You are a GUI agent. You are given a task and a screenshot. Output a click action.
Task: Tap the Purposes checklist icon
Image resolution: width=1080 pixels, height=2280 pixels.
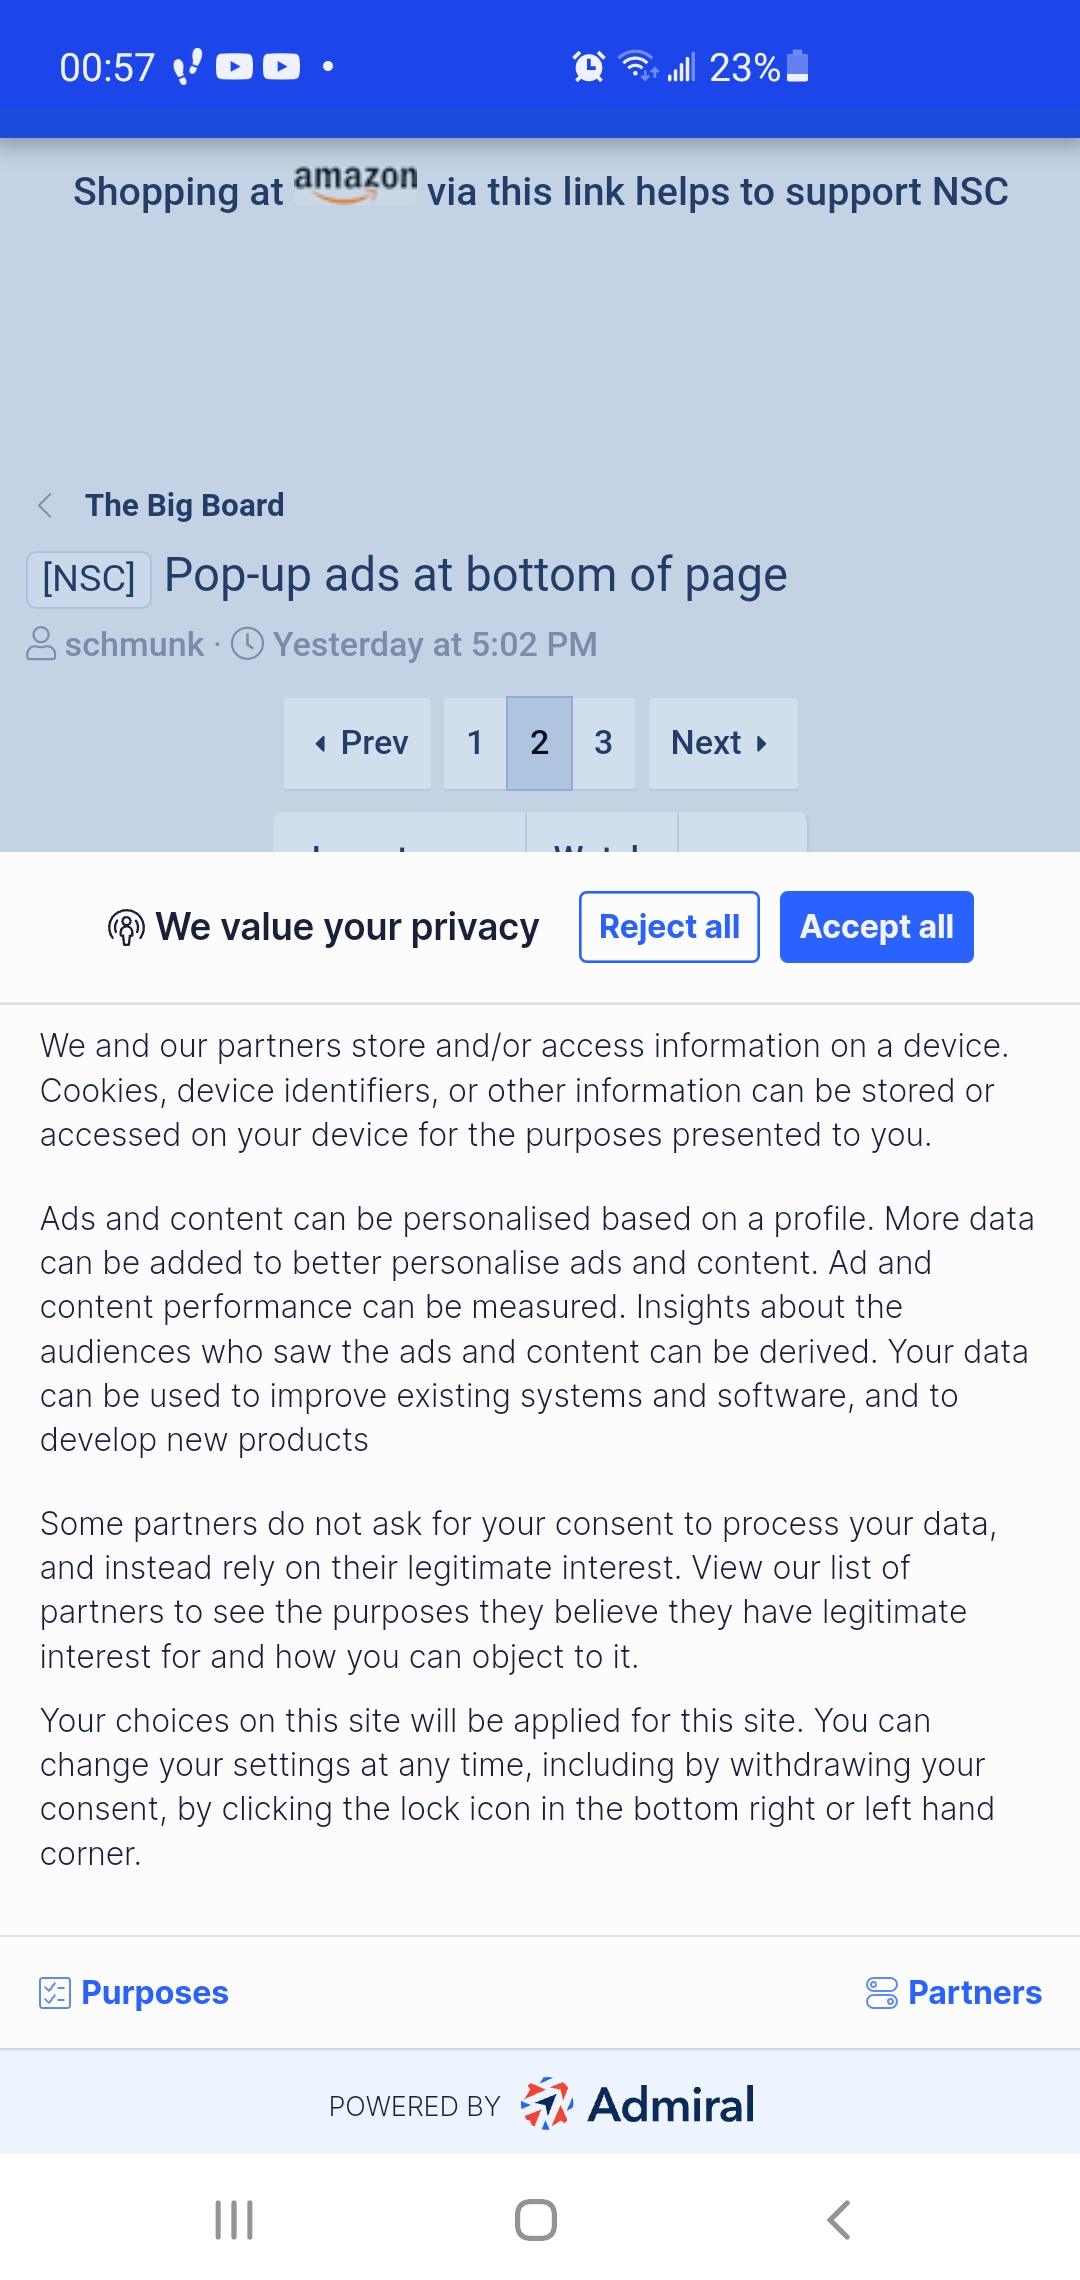pos(54,1993)
